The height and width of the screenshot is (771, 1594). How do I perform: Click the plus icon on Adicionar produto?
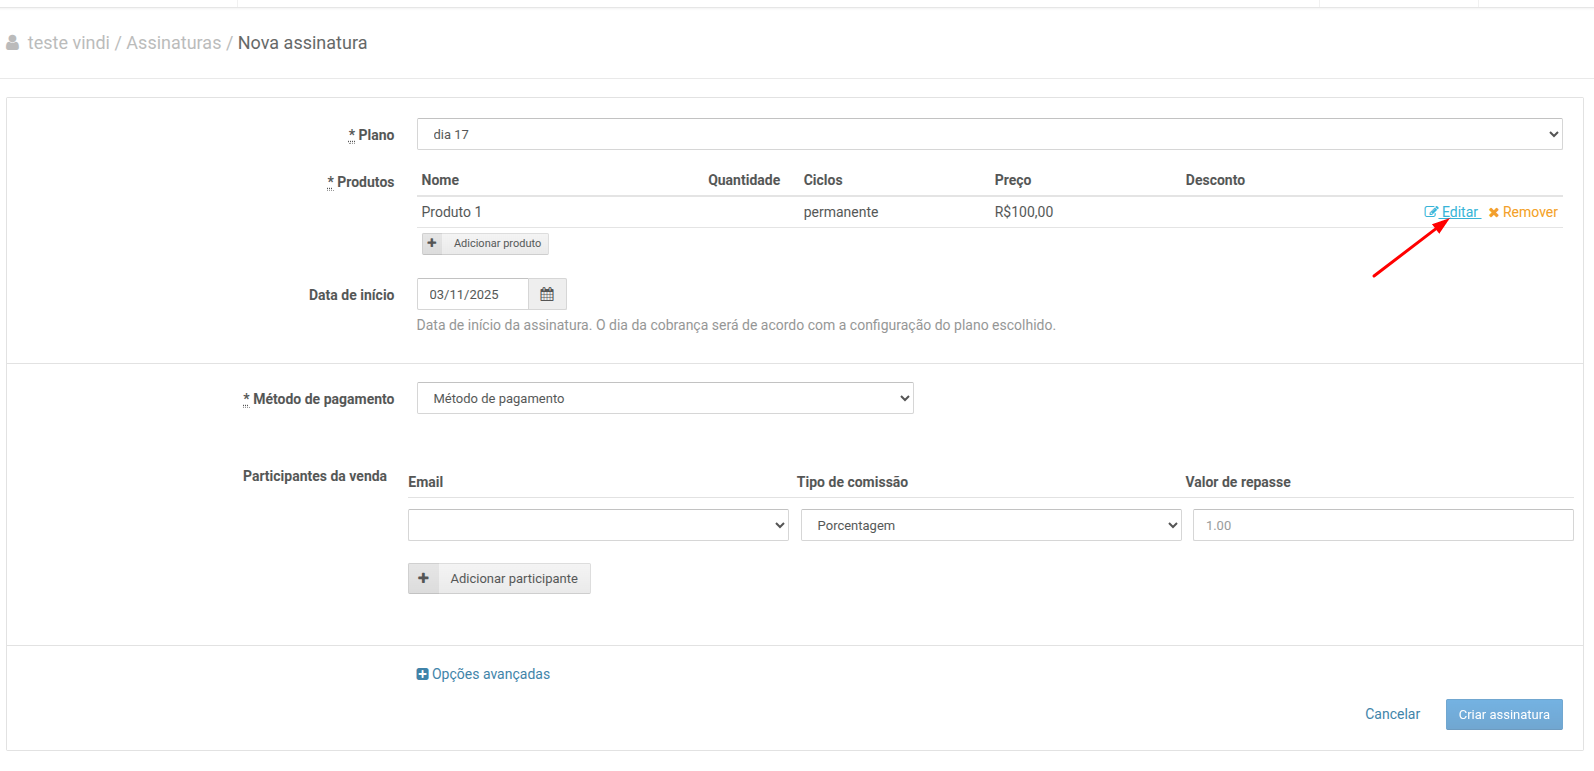tap(432, 243)
